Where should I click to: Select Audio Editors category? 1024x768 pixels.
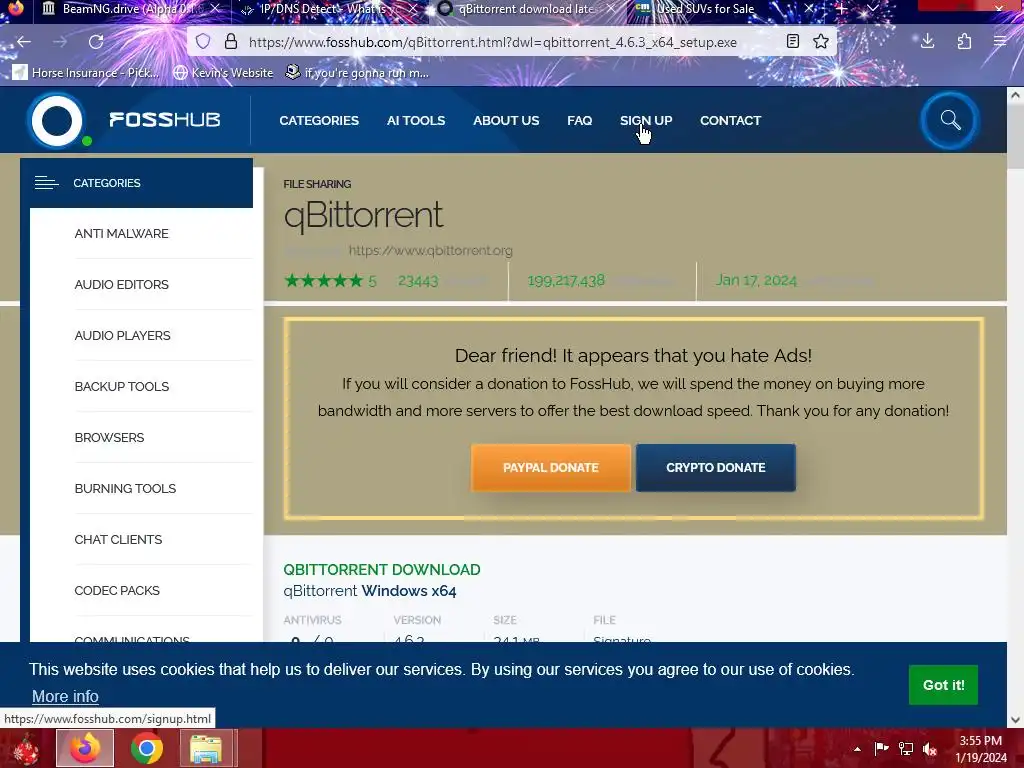(121, 284)
